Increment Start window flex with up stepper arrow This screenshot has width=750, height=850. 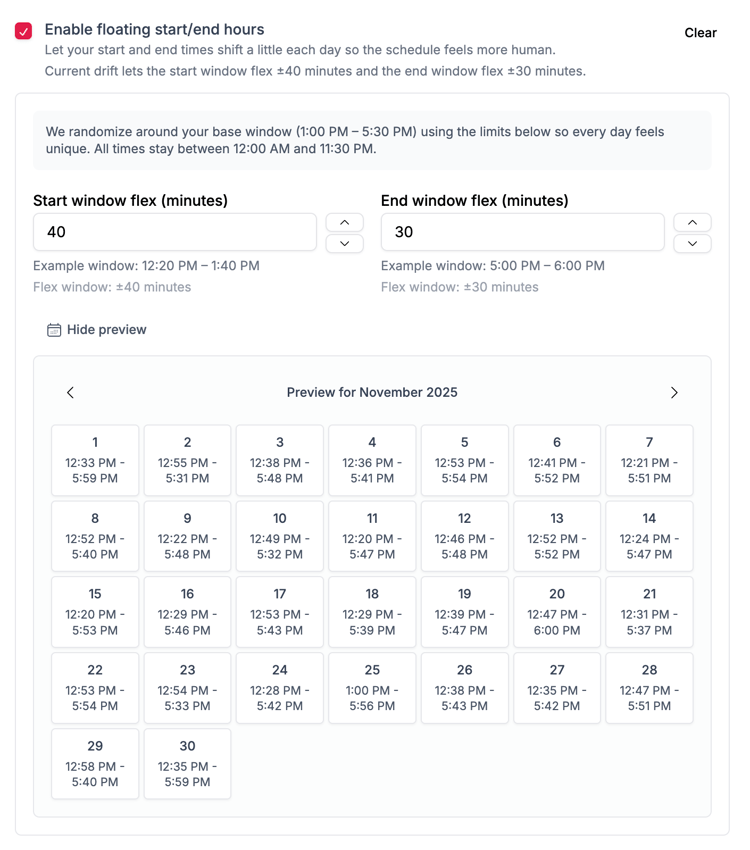pos(344,222)
